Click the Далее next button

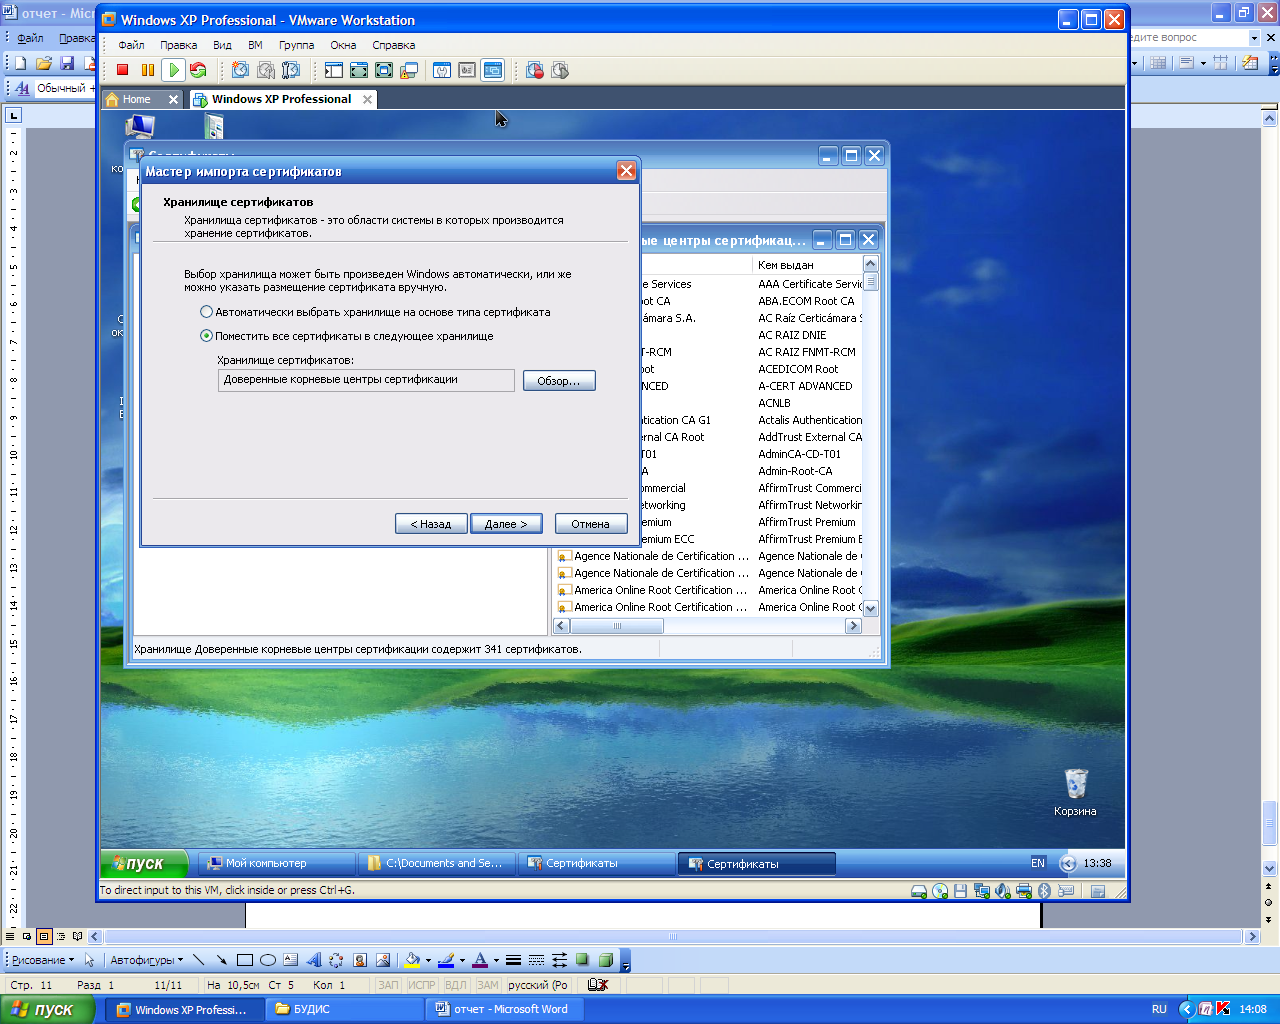click(x=506, y=524)
